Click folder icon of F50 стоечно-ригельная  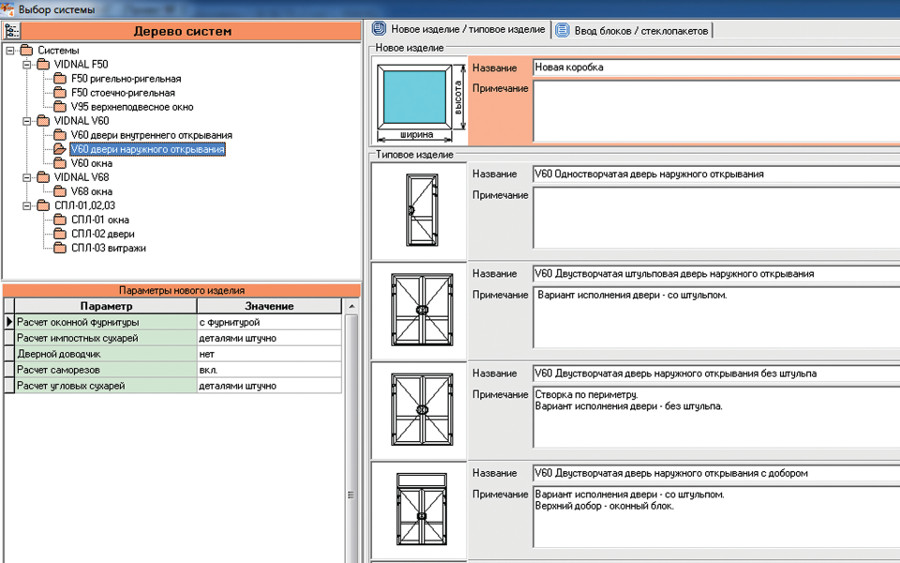point(60,92)
